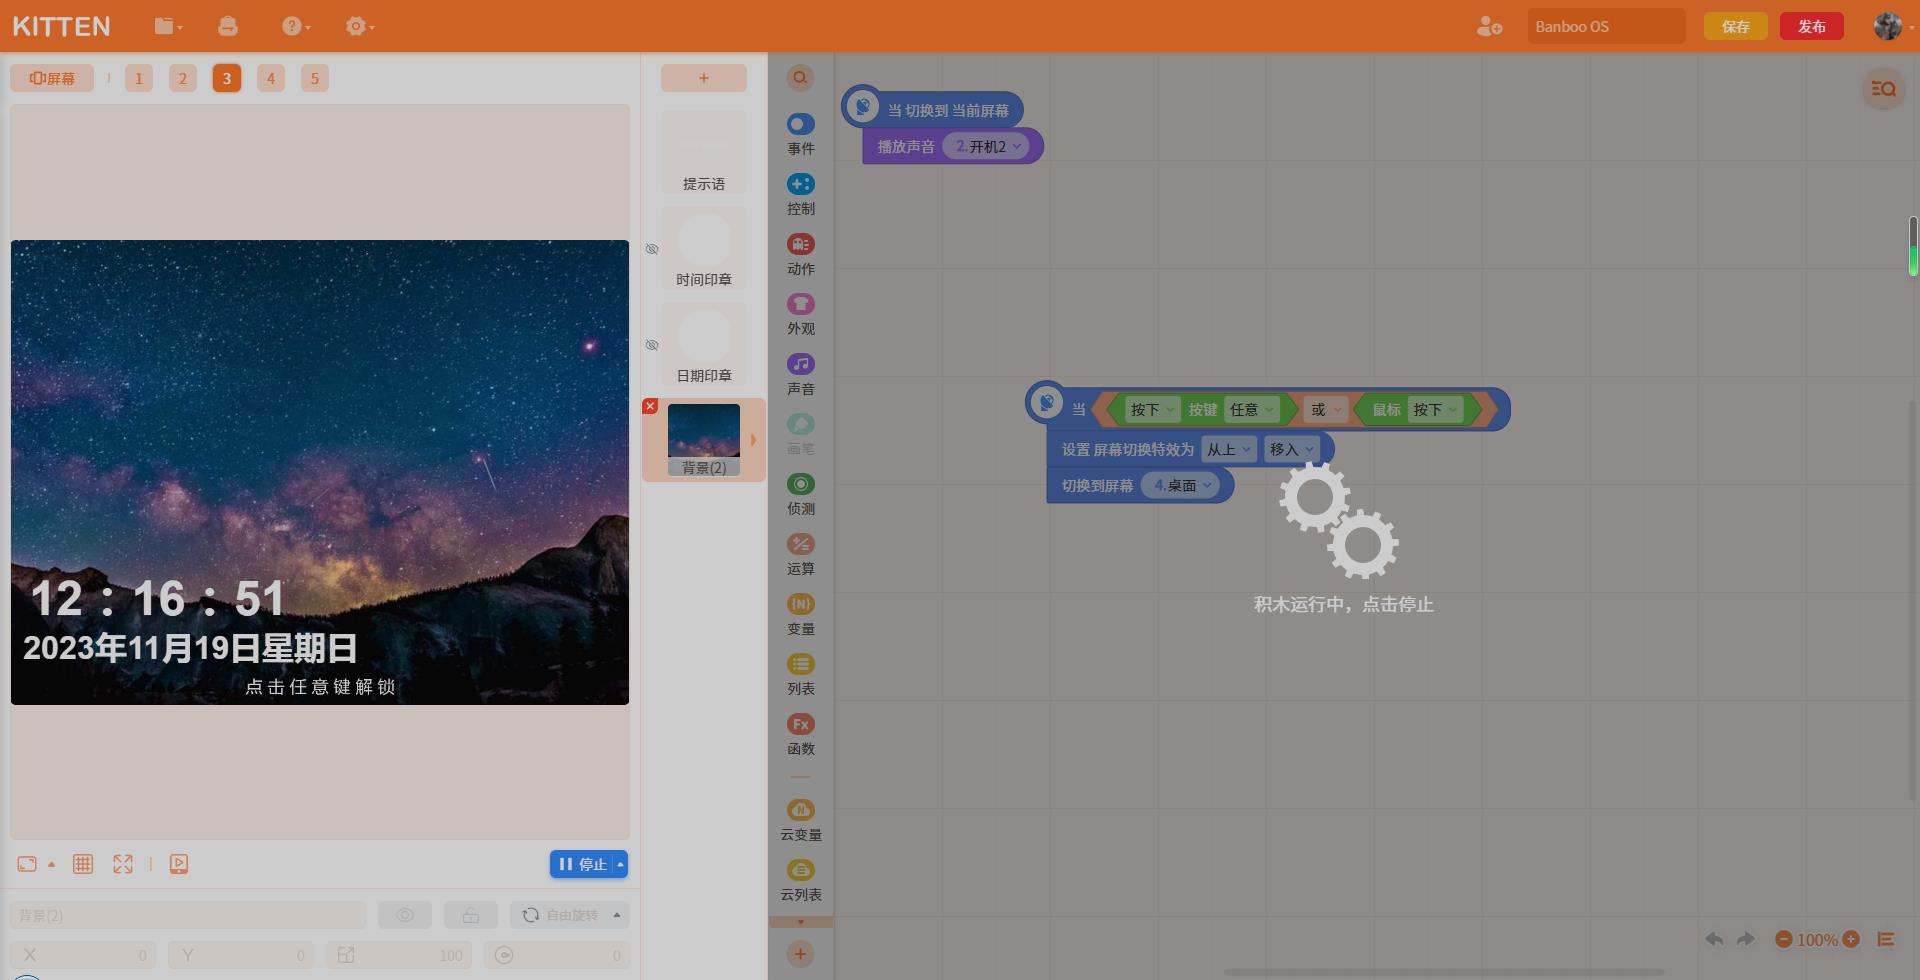1920x980 pixels.
Task: Open the stage size ratio dropdown
Action: tap(35, 864)
